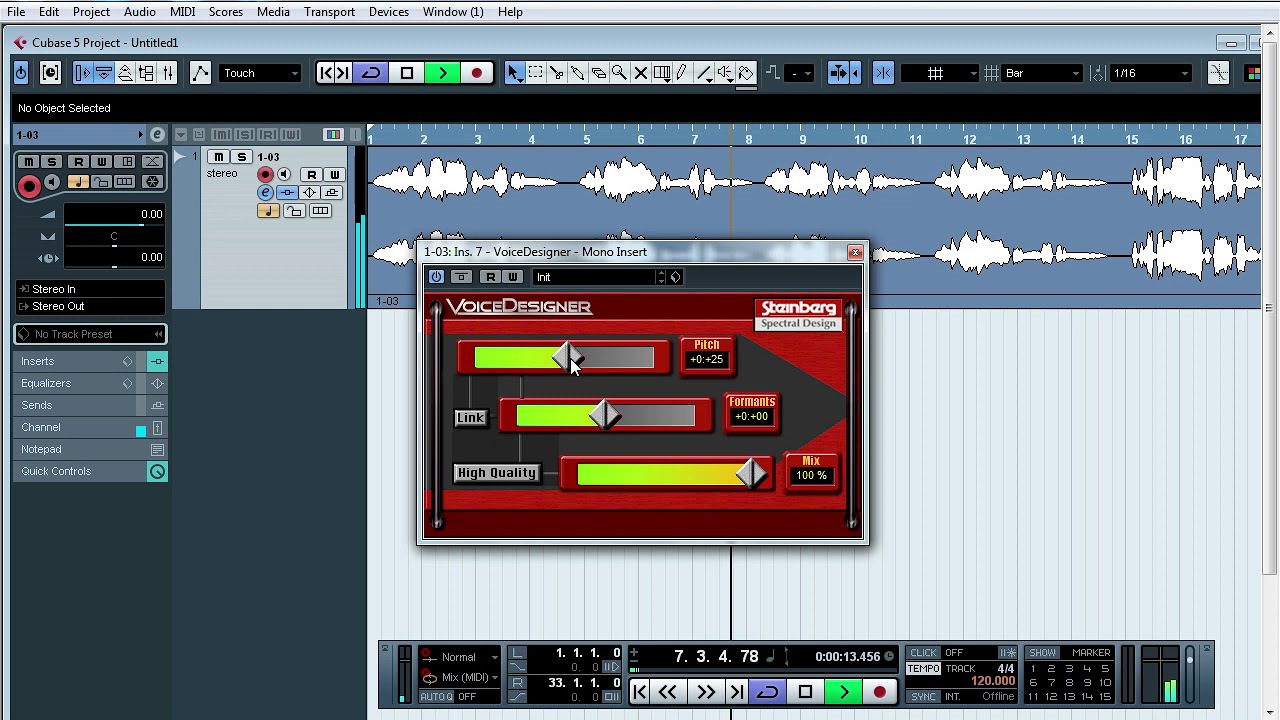Open the 1/16 quantize dropdown
Image resolution: width=1280 pixels, height=720 pixels.
[1151, 73]
